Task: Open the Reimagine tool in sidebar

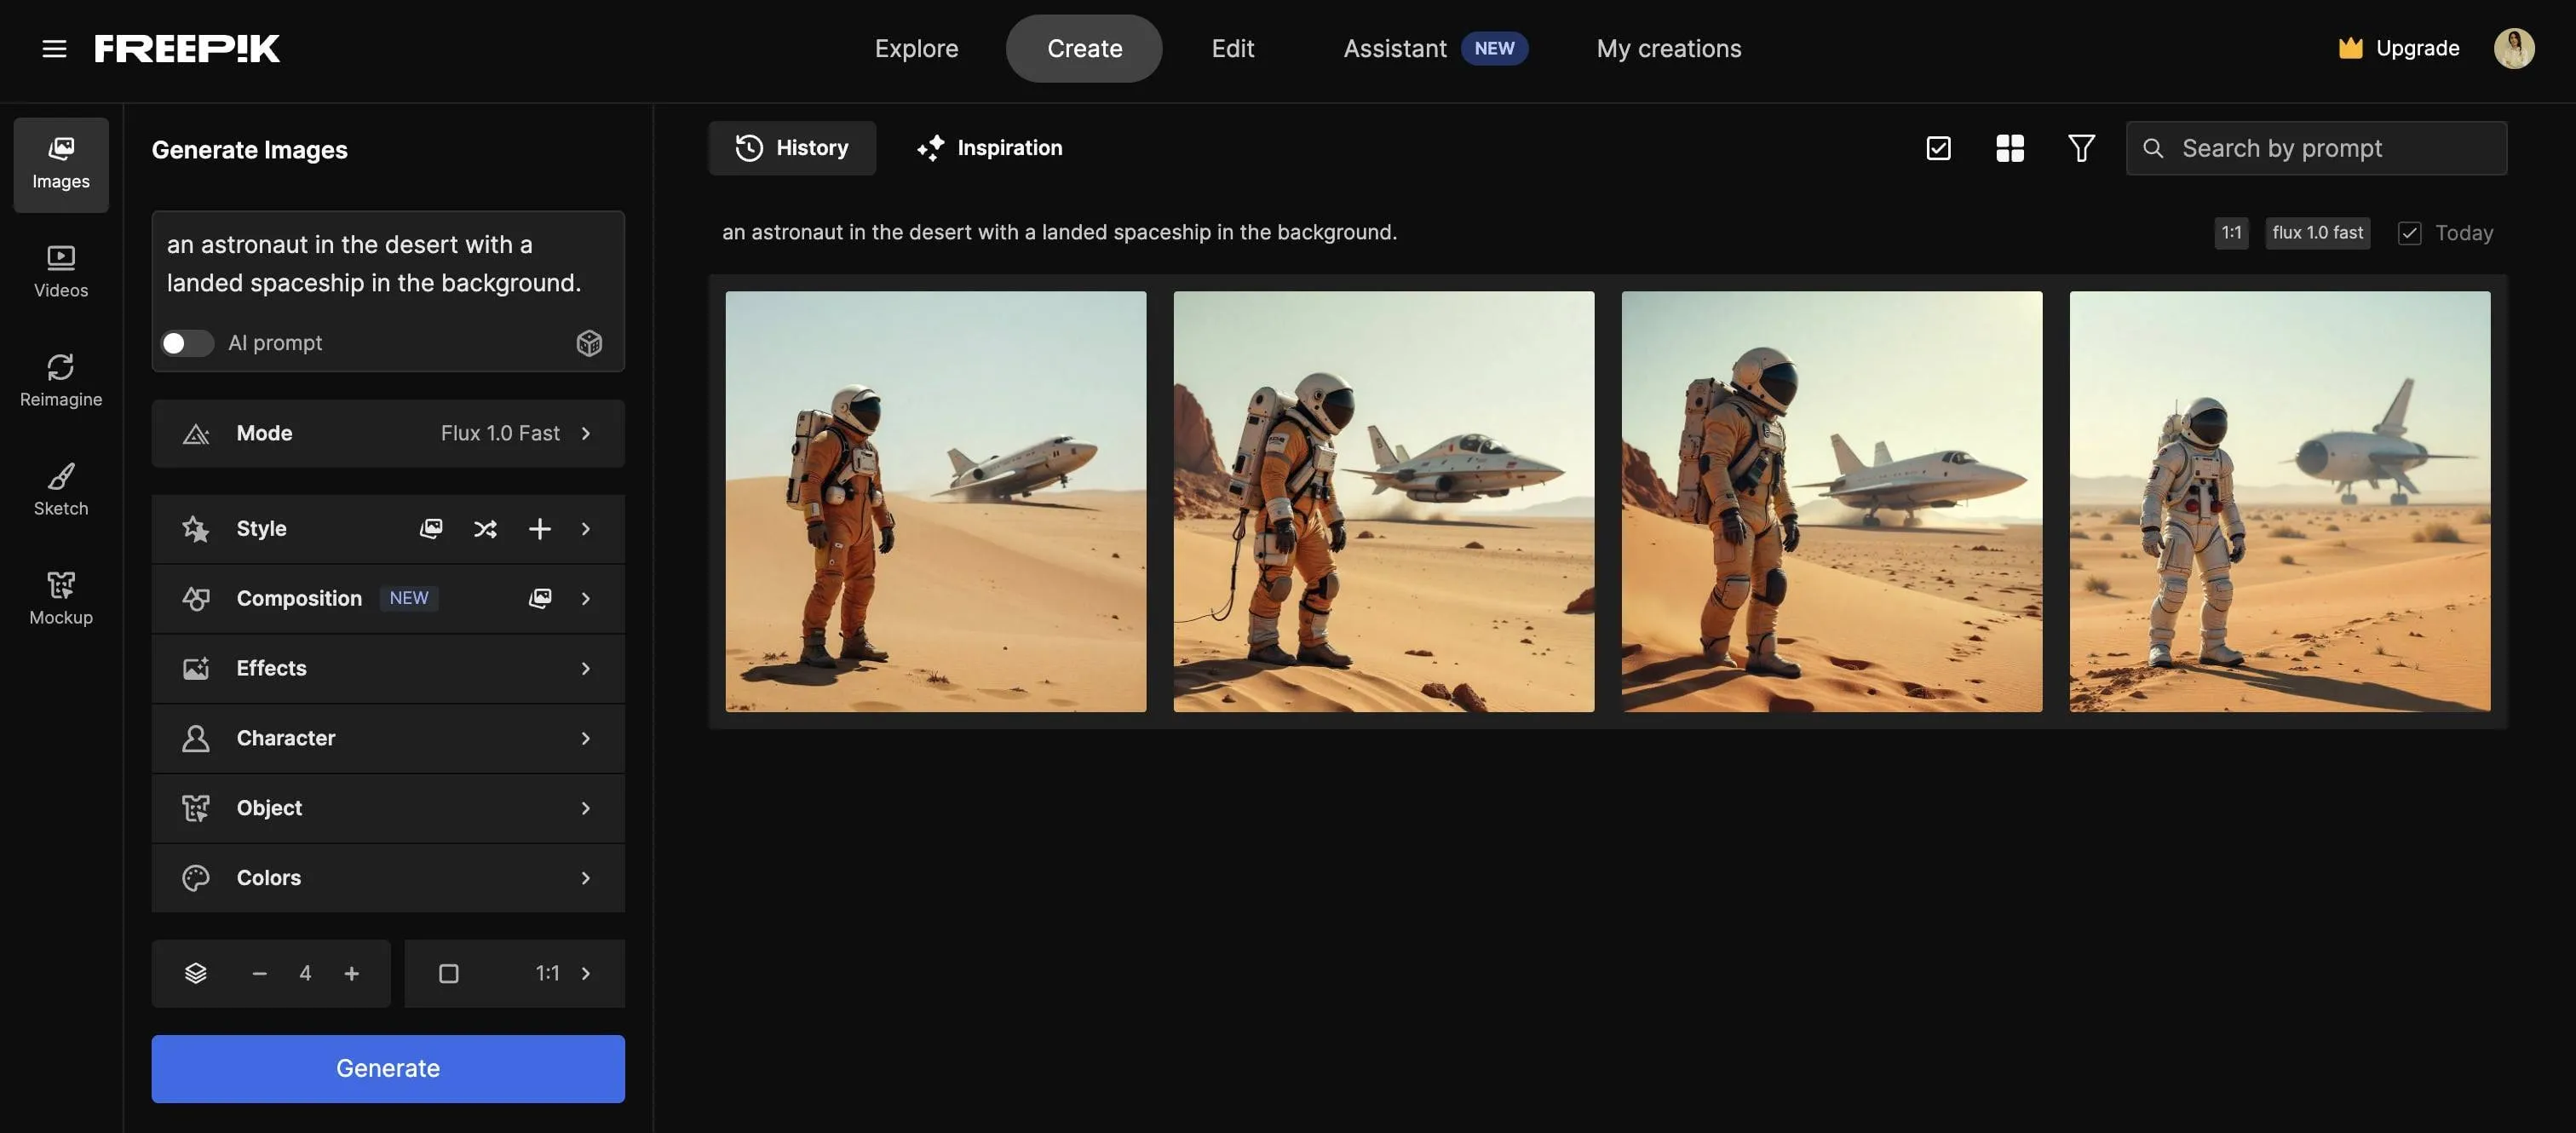Action: pos(61,380)
